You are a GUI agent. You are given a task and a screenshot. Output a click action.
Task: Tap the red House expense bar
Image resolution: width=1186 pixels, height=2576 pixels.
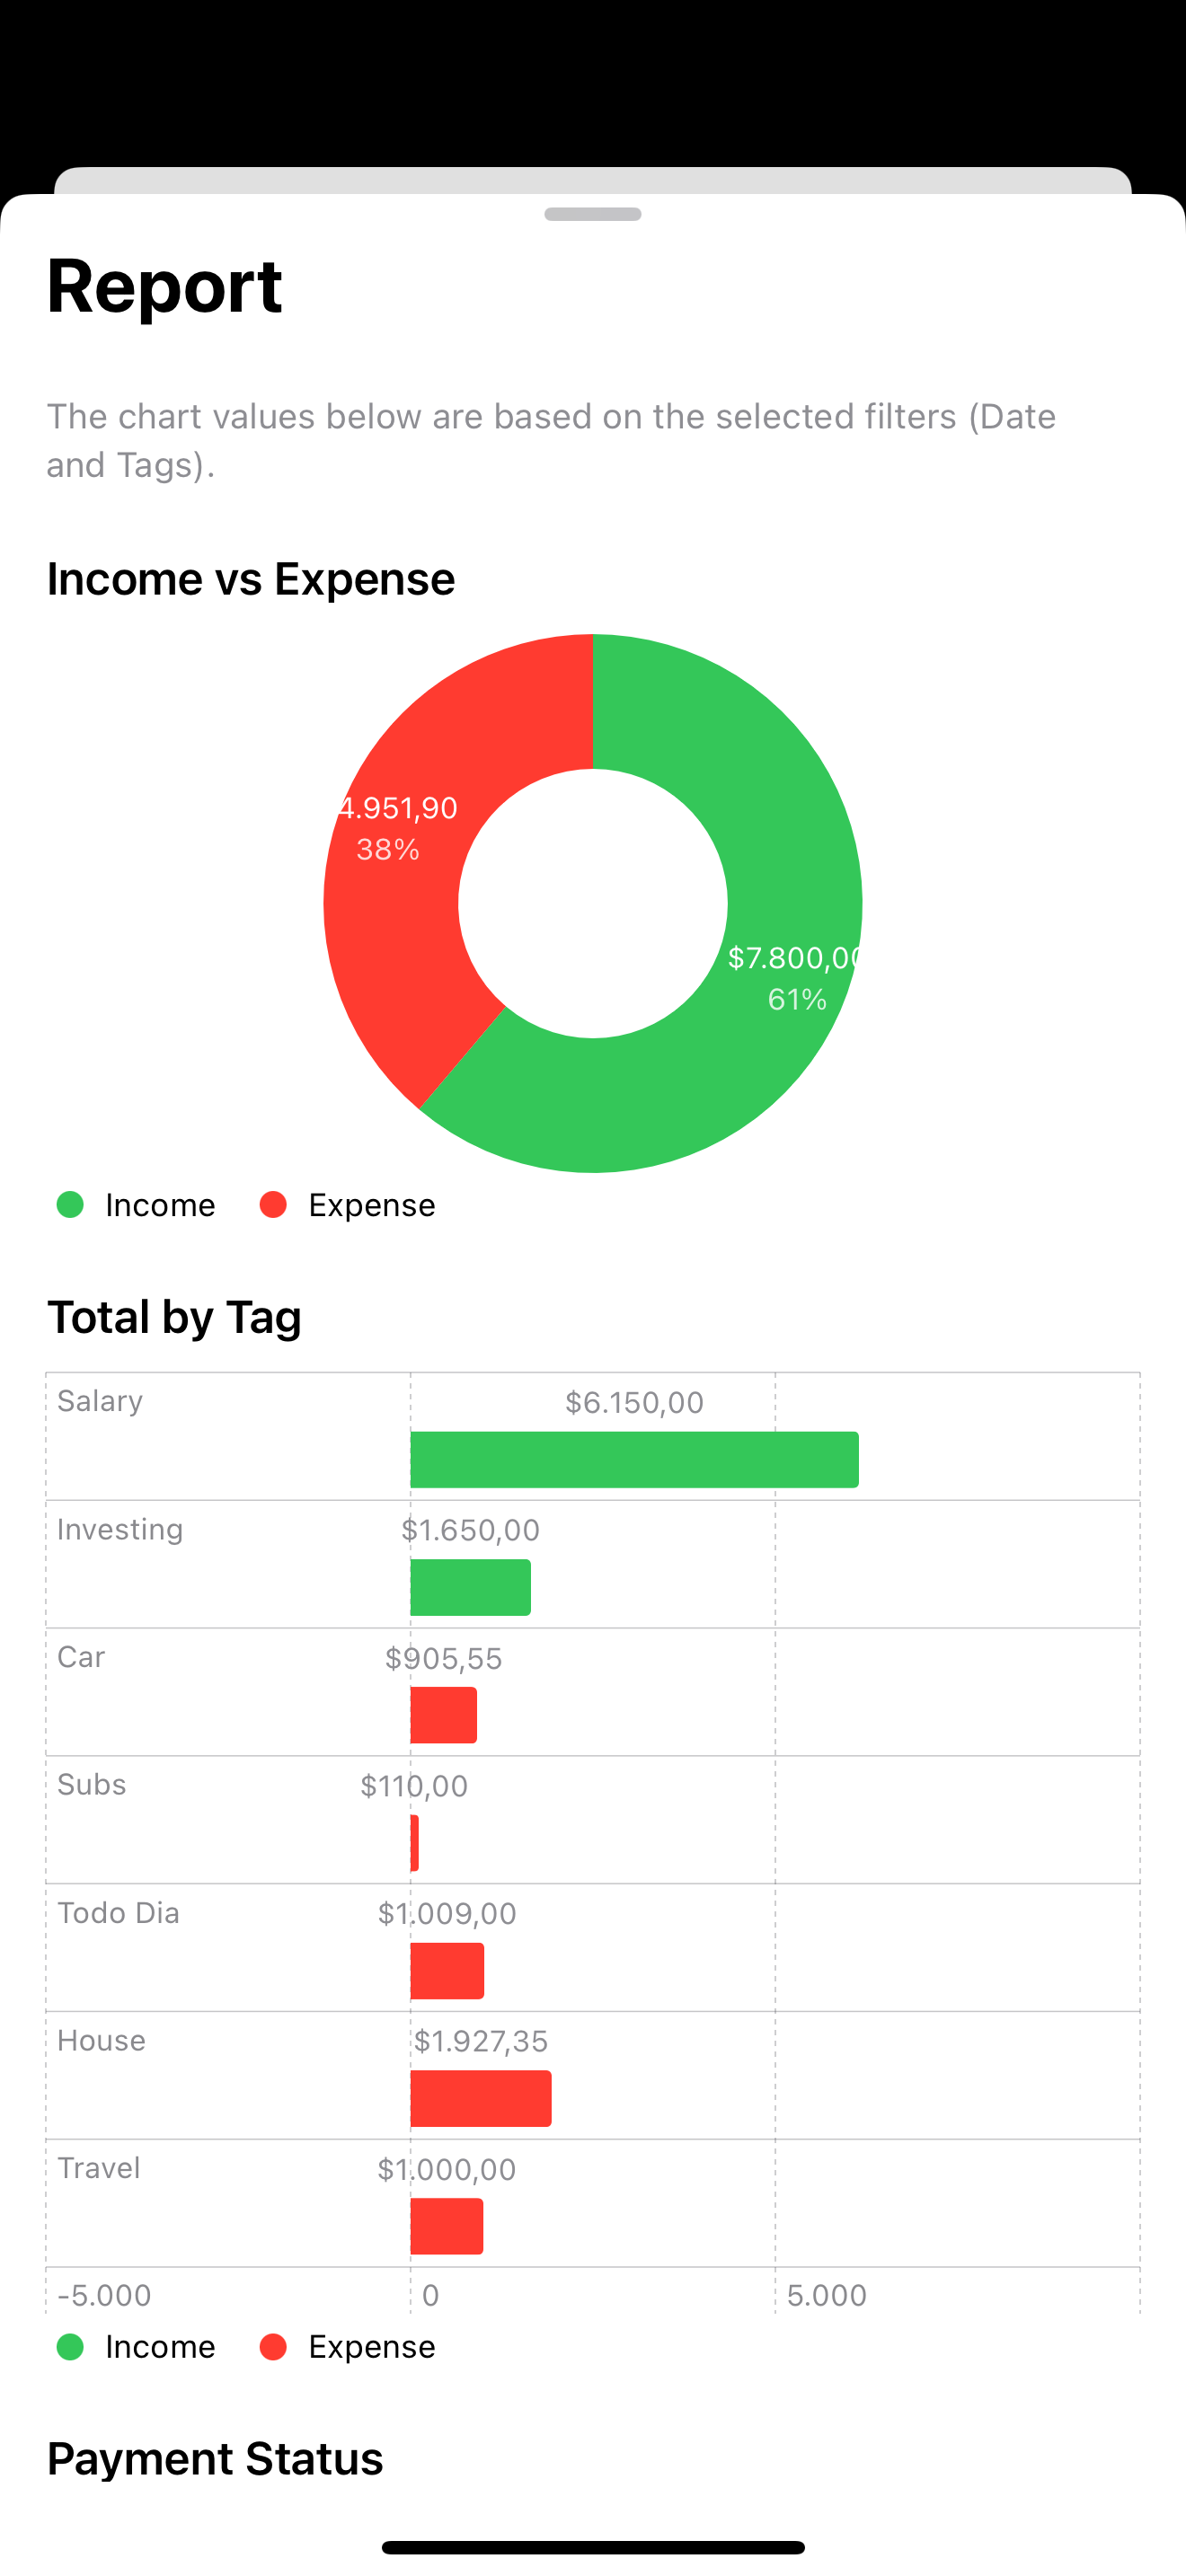[480, 2098]
